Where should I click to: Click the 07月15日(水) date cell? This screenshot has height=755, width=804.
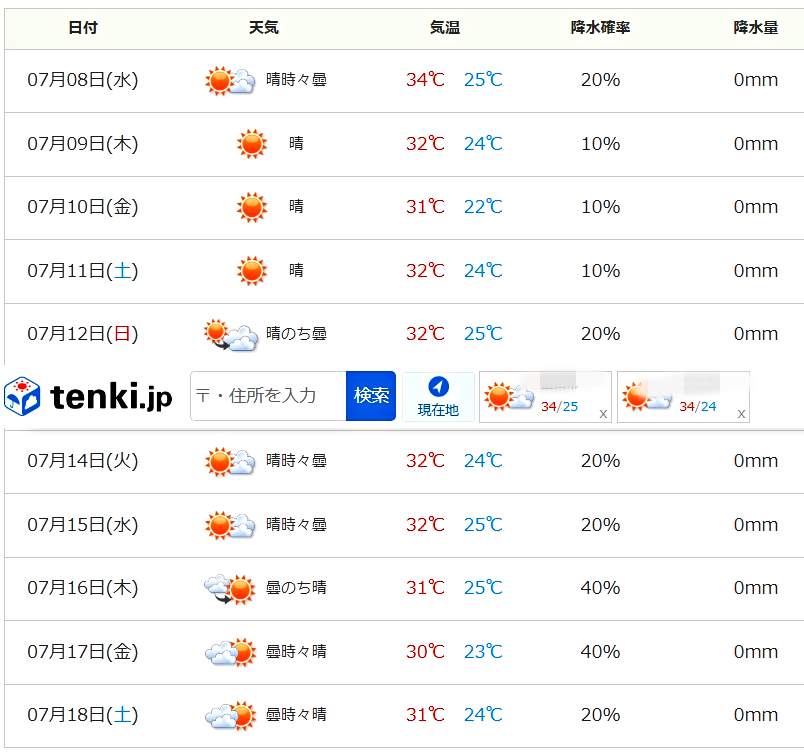[83, 525]
